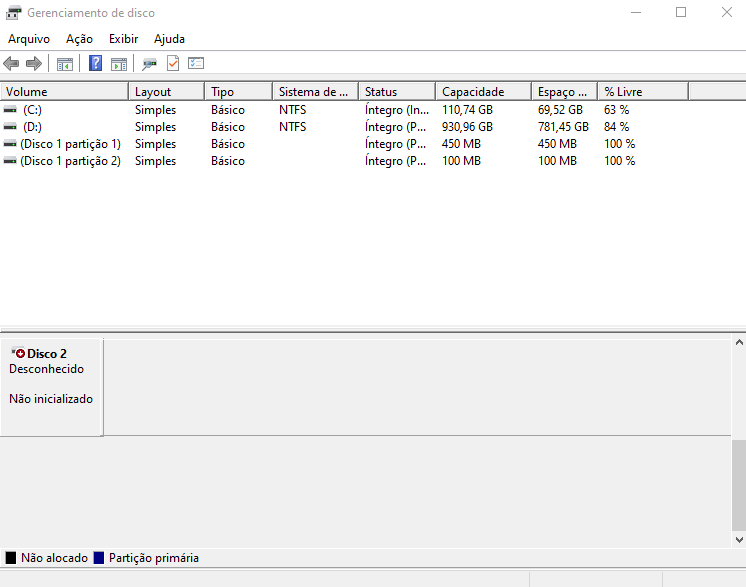Screen dimensions: 746x587
Task: Click the Não inicializado status text
Action: coord(51,399)
